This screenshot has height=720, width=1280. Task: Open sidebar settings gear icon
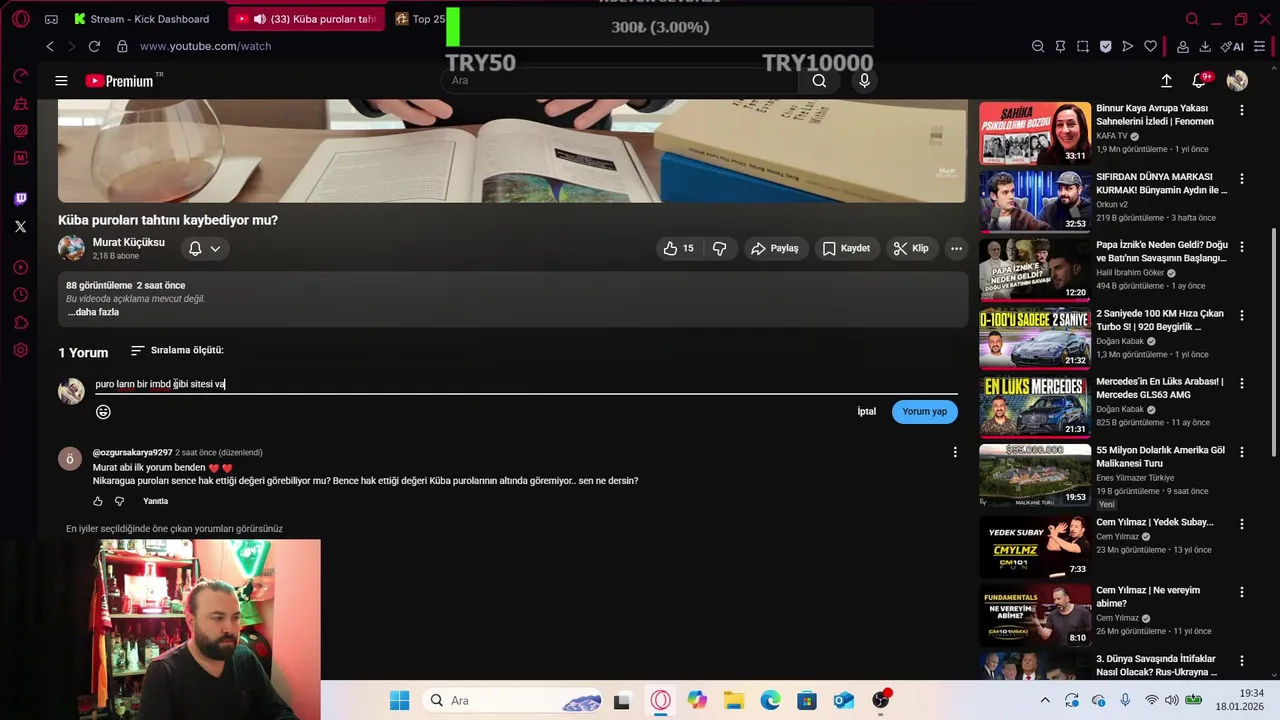pyautogui.click(x=20, y=350)
